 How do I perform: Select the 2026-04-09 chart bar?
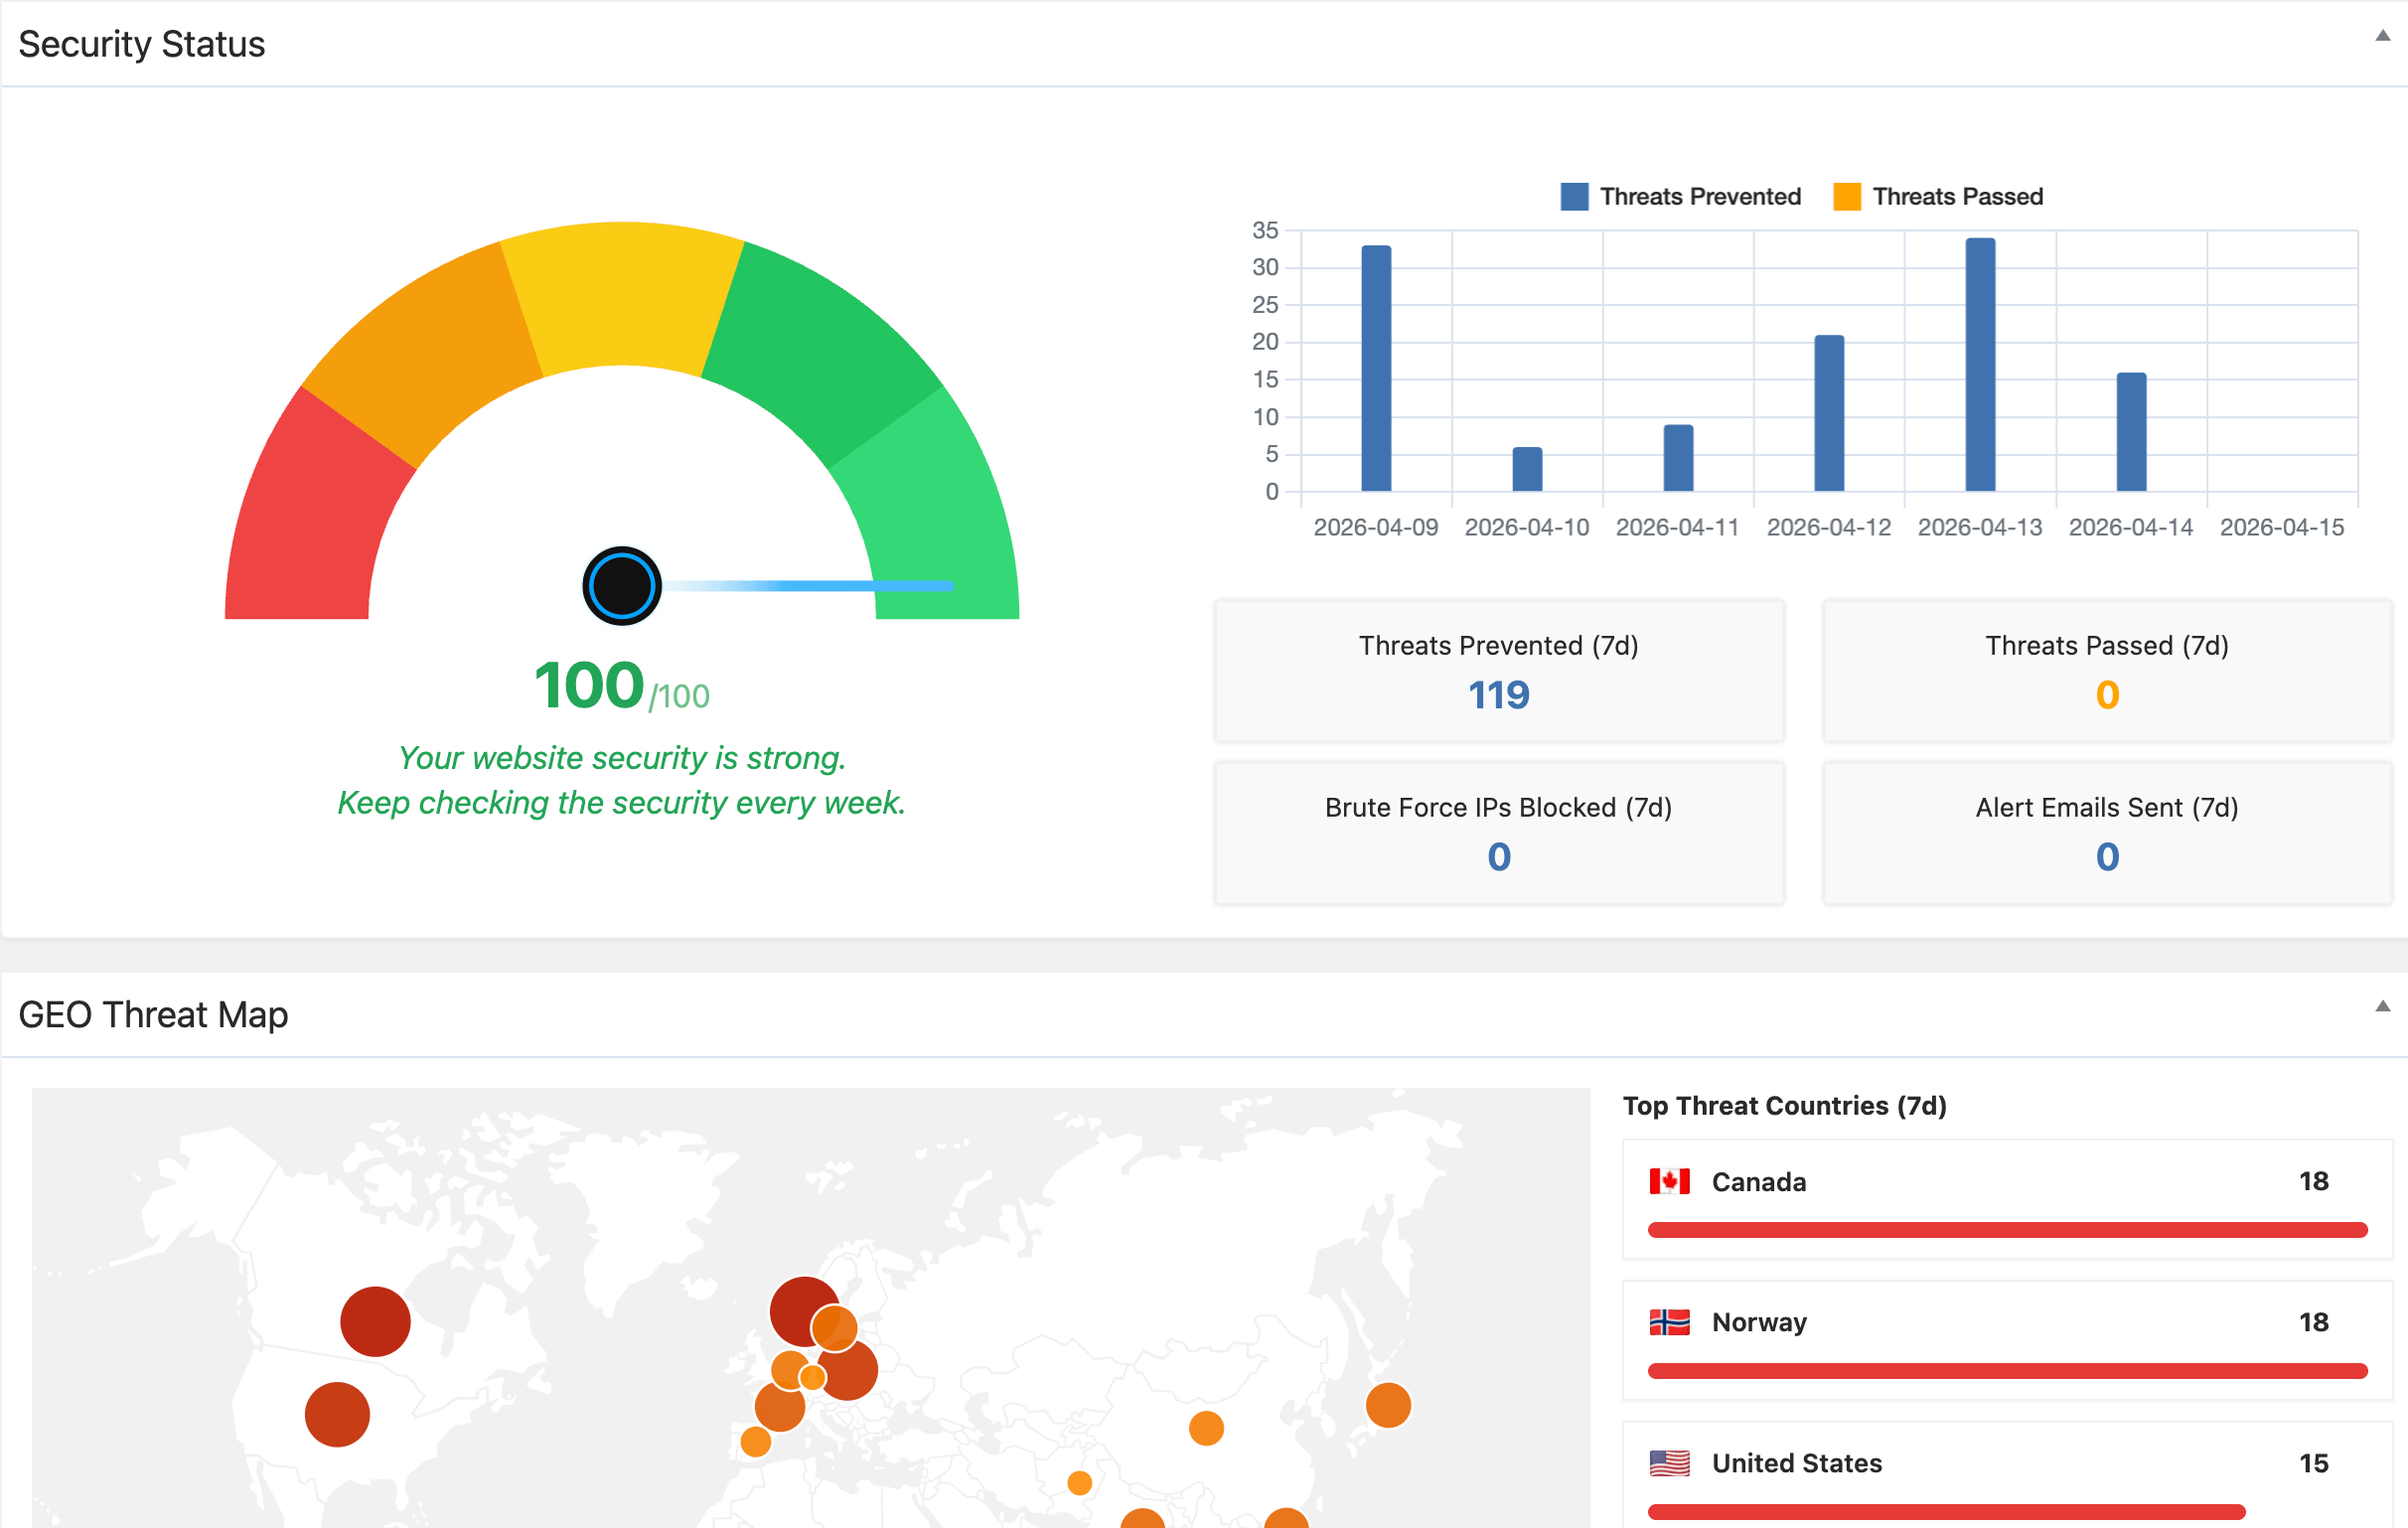point(1376,368)
